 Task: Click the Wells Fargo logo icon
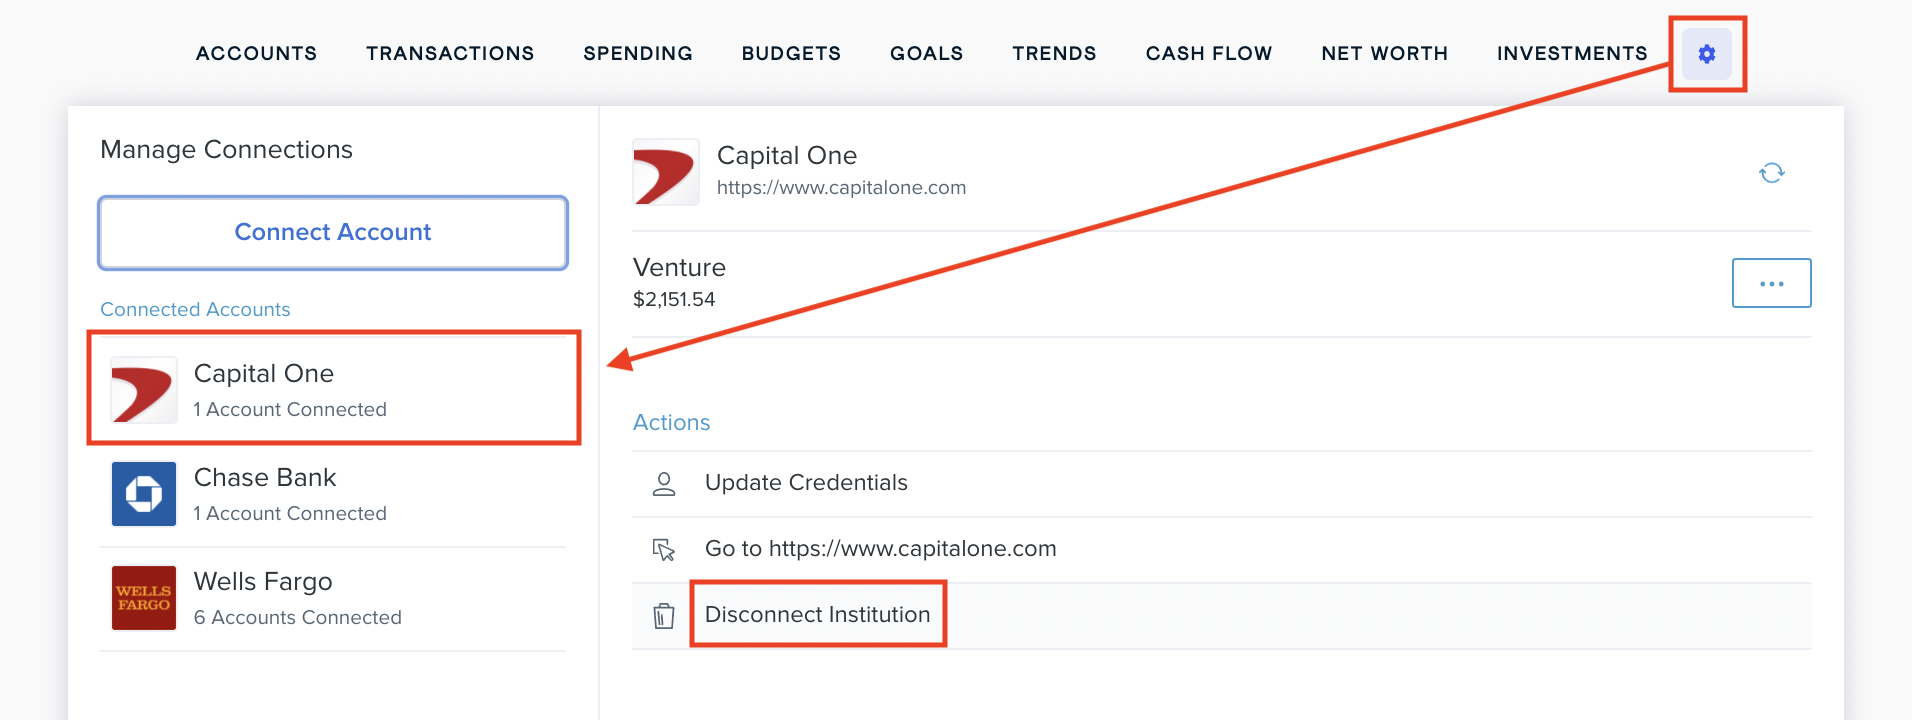(x=144, y=598)
